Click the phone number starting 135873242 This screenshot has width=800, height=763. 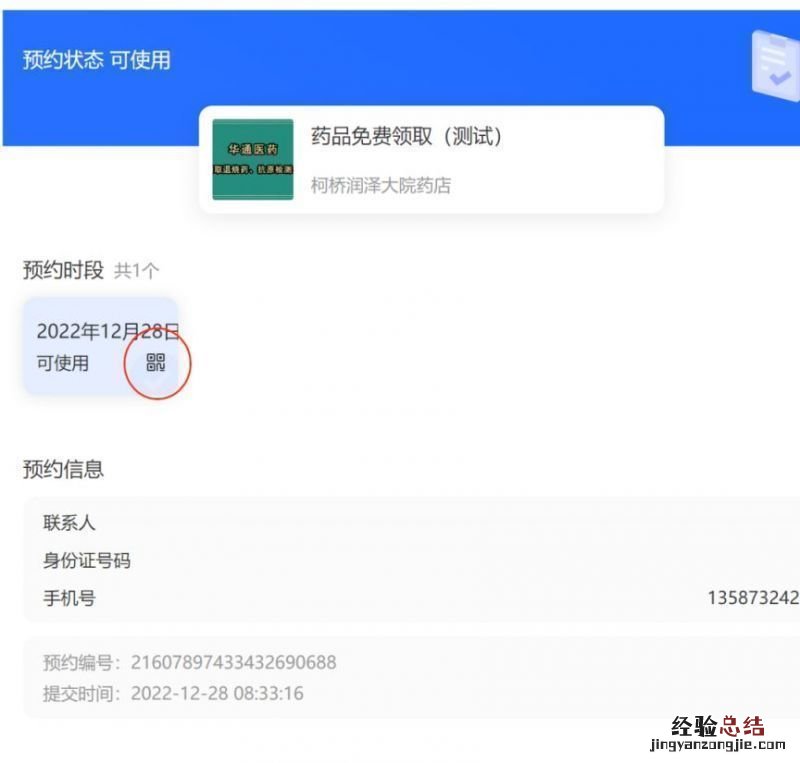click(x=754, y=597)
